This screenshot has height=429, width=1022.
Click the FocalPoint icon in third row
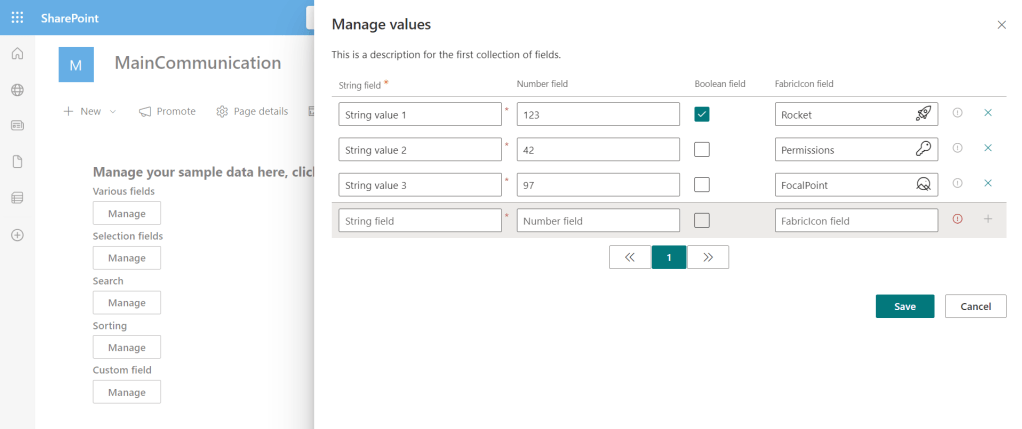[923, 185]
